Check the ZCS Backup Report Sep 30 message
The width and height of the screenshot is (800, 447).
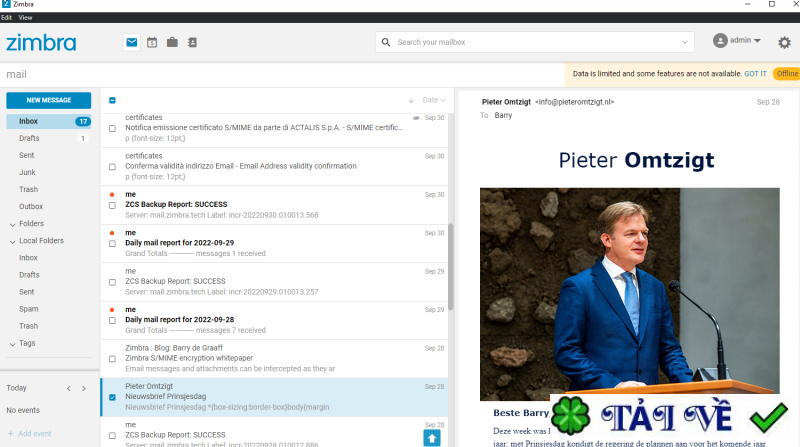coord(112,205)
